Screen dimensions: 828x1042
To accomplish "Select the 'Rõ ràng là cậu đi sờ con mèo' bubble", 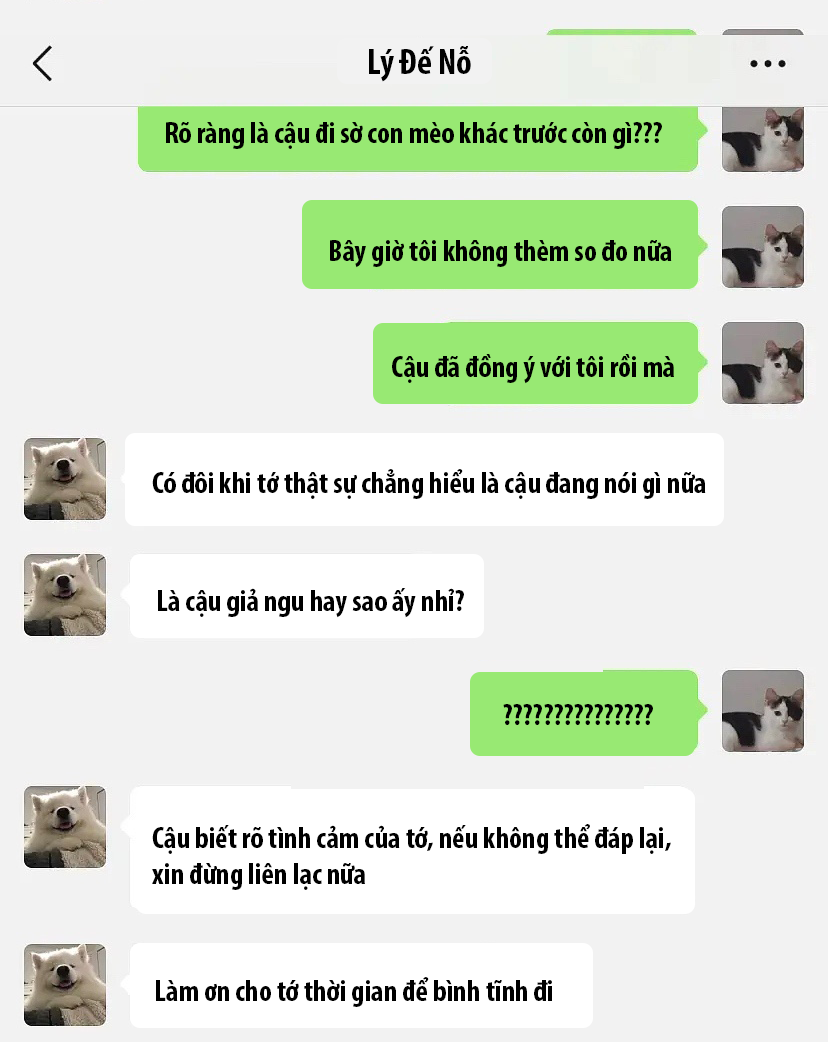I will [418, 138].
